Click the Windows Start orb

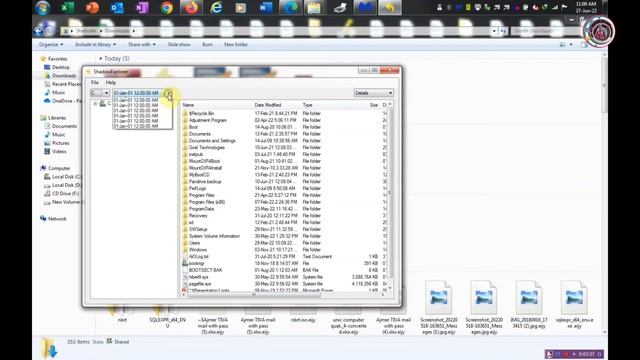pyautogui.click(x=42, y=7)
